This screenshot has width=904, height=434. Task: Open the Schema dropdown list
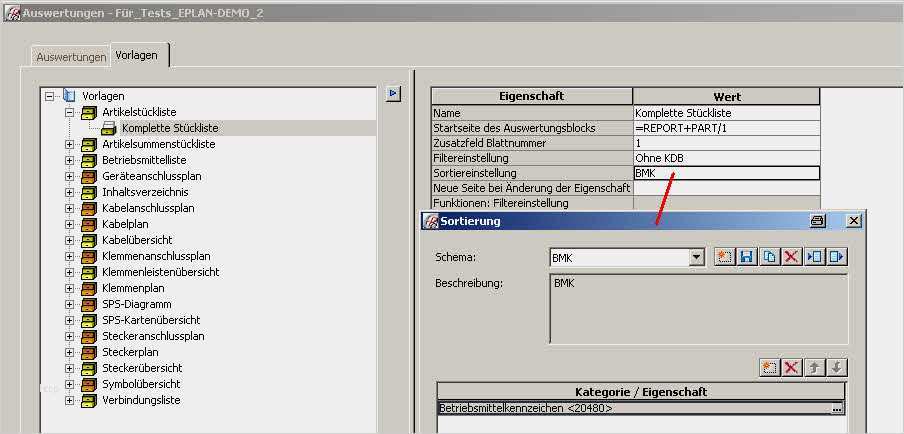tap(697, 258)
